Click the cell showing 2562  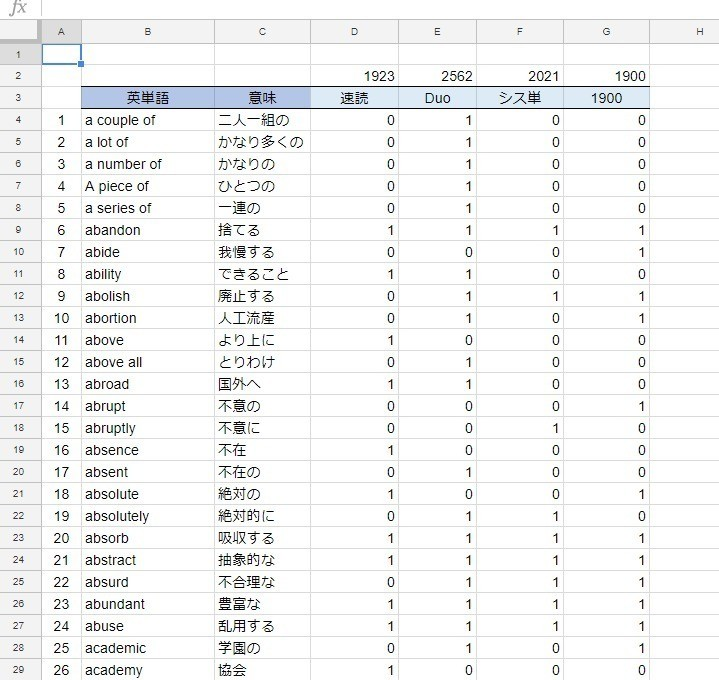[x=437, y=76]
